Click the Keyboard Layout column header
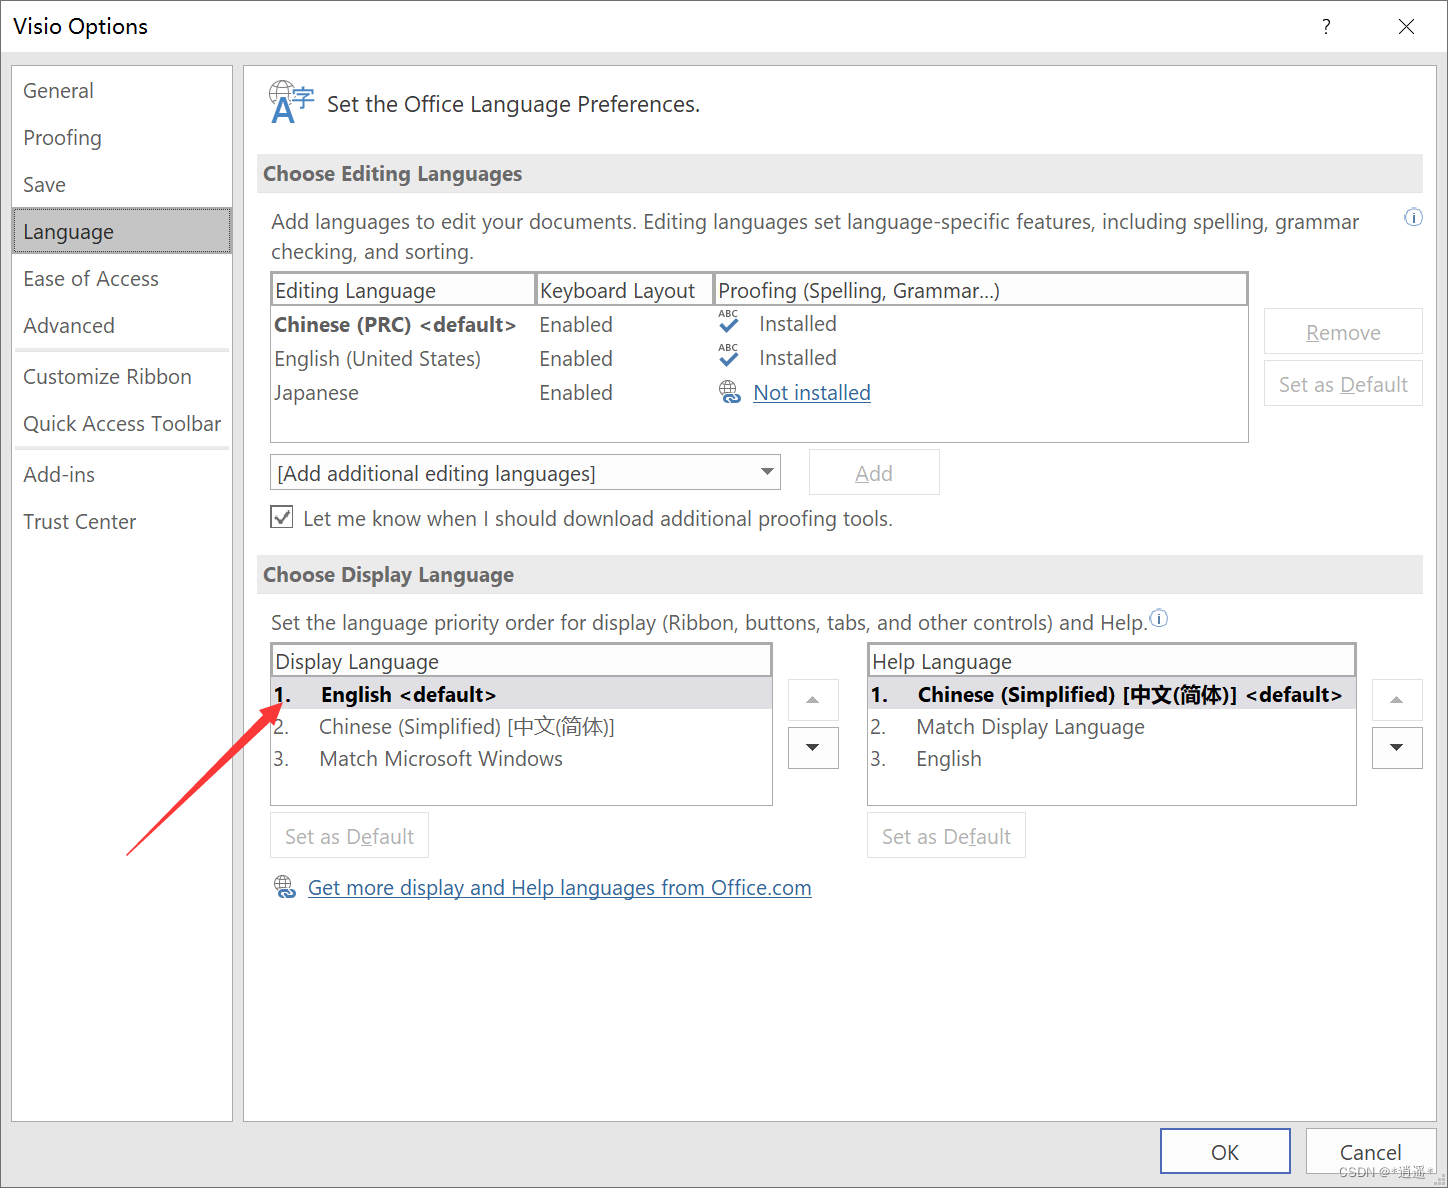 point(625,290)
